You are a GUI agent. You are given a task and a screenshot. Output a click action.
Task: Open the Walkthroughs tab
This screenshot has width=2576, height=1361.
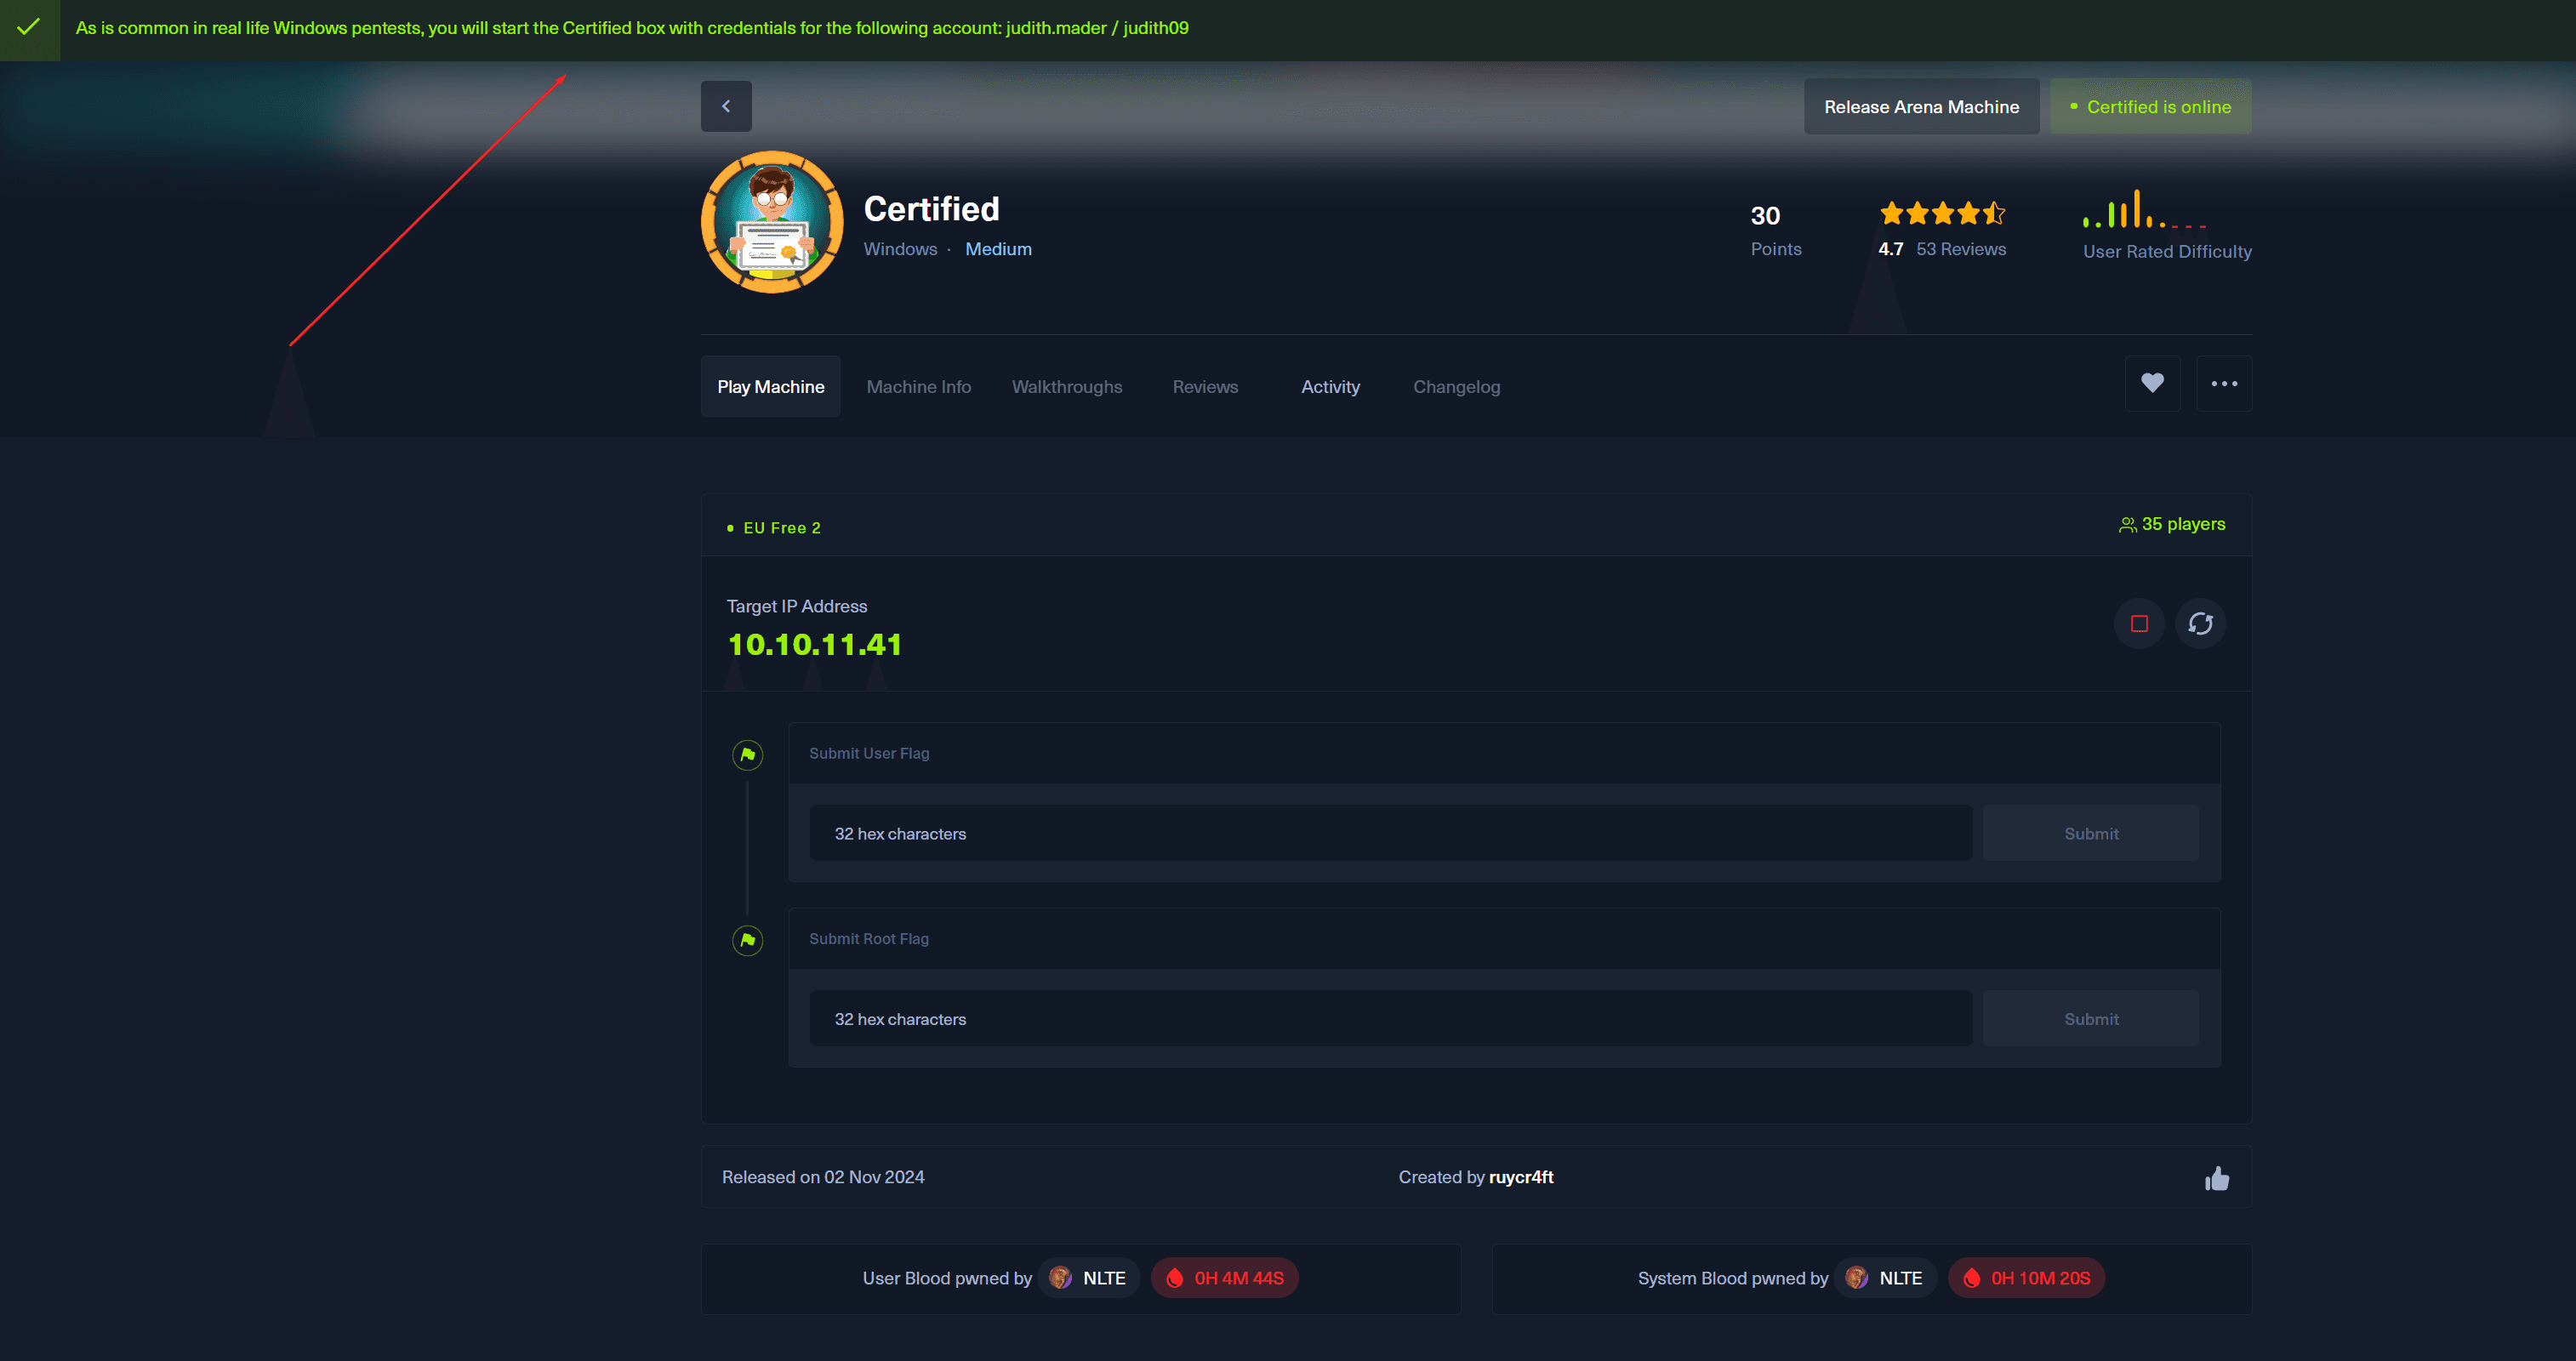click(x=1066, y=387)
